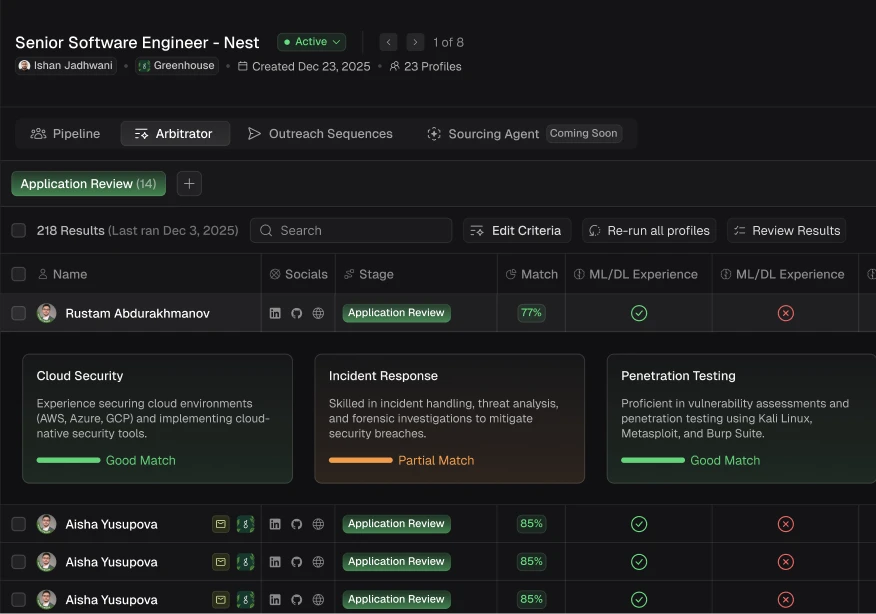Screen dimensions: 876x614
Task: Click the ML/DL green check for Rustam Abdurakhmanov
Action: [x=639, y=313]
